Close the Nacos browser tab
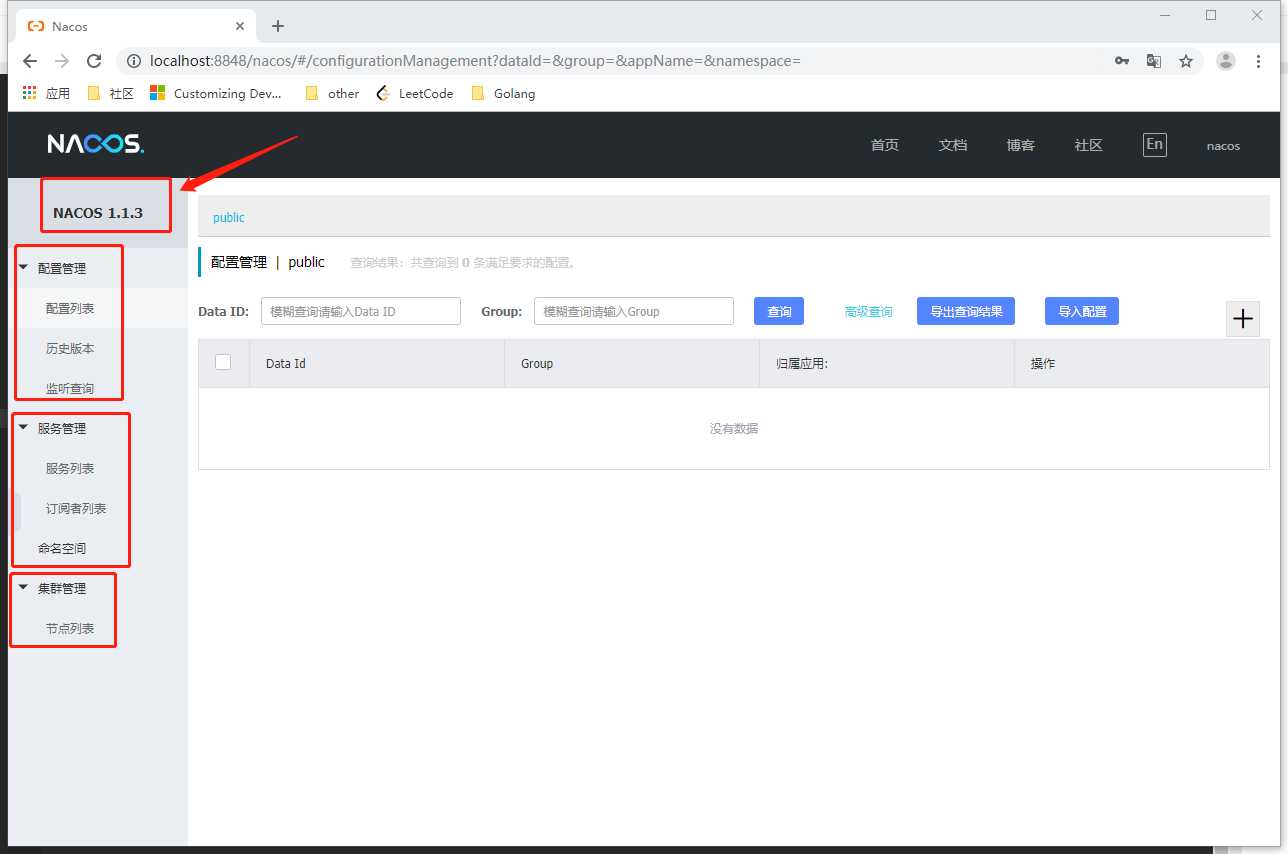The width and height of the screenshot is (1288, 854). pos(240,26)
